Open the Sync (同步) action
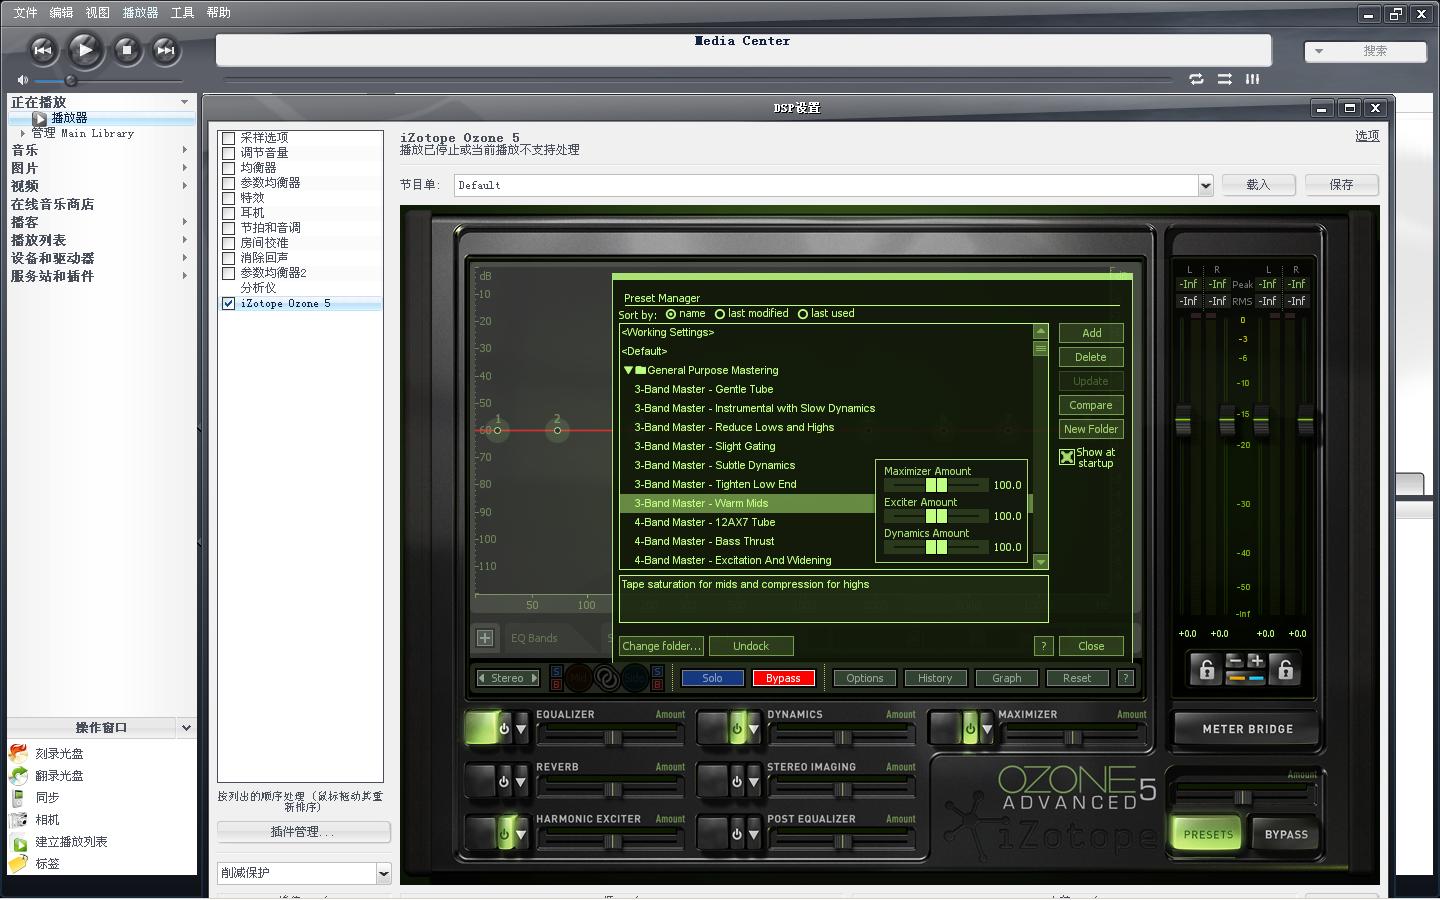 47,798
